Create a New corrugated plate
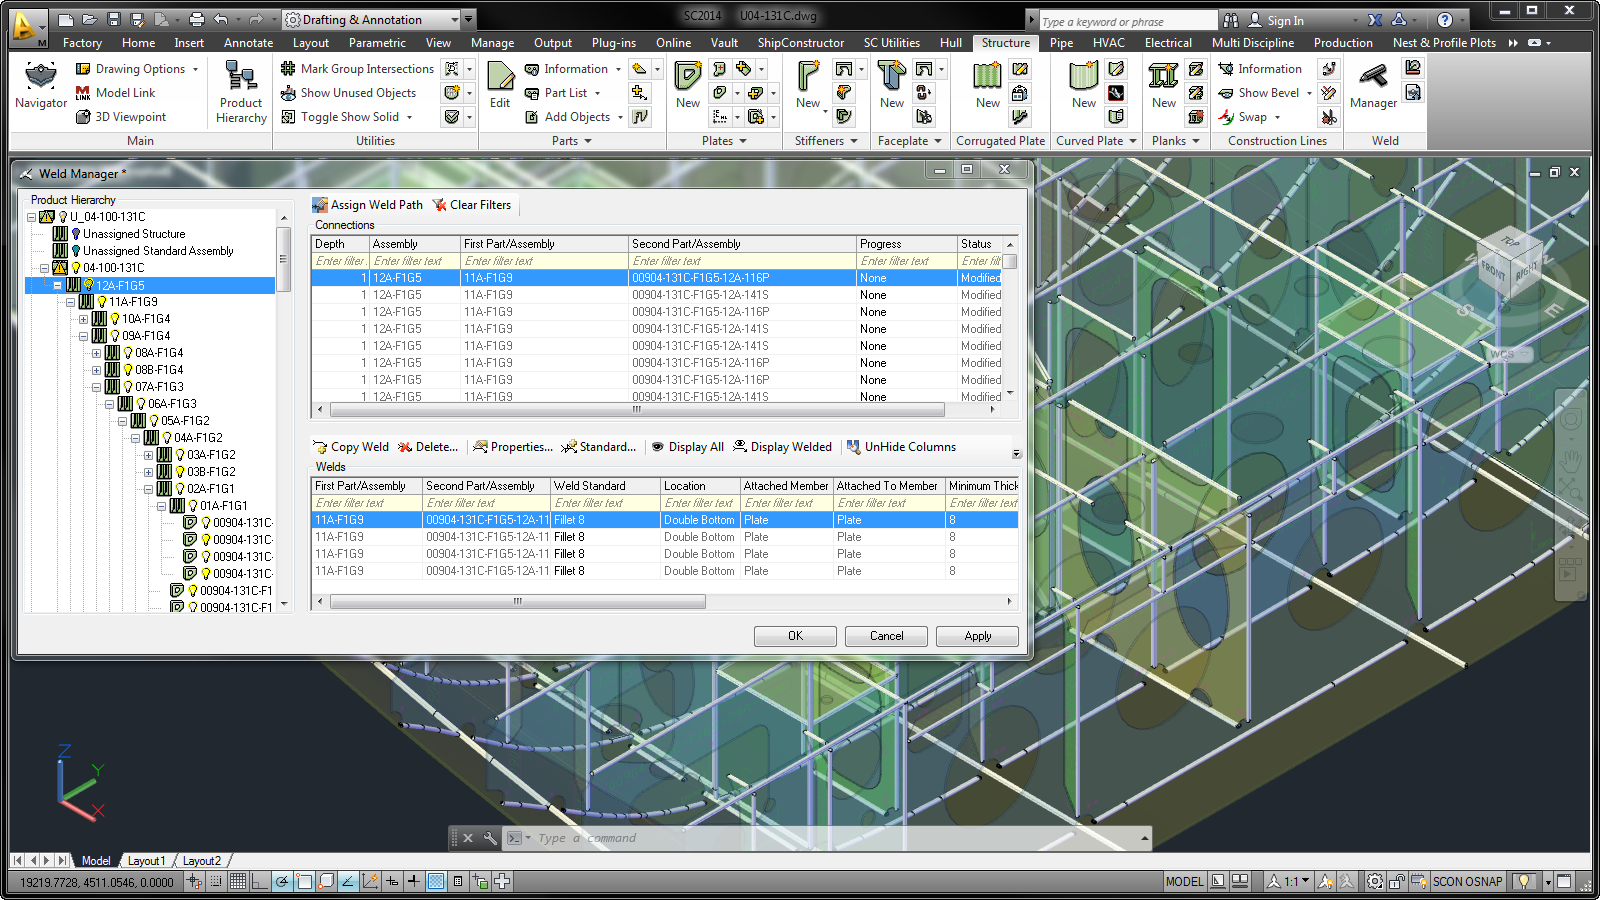Image resolution: width=1600 pixels, height=900 pixels. [x=988, y=85]
